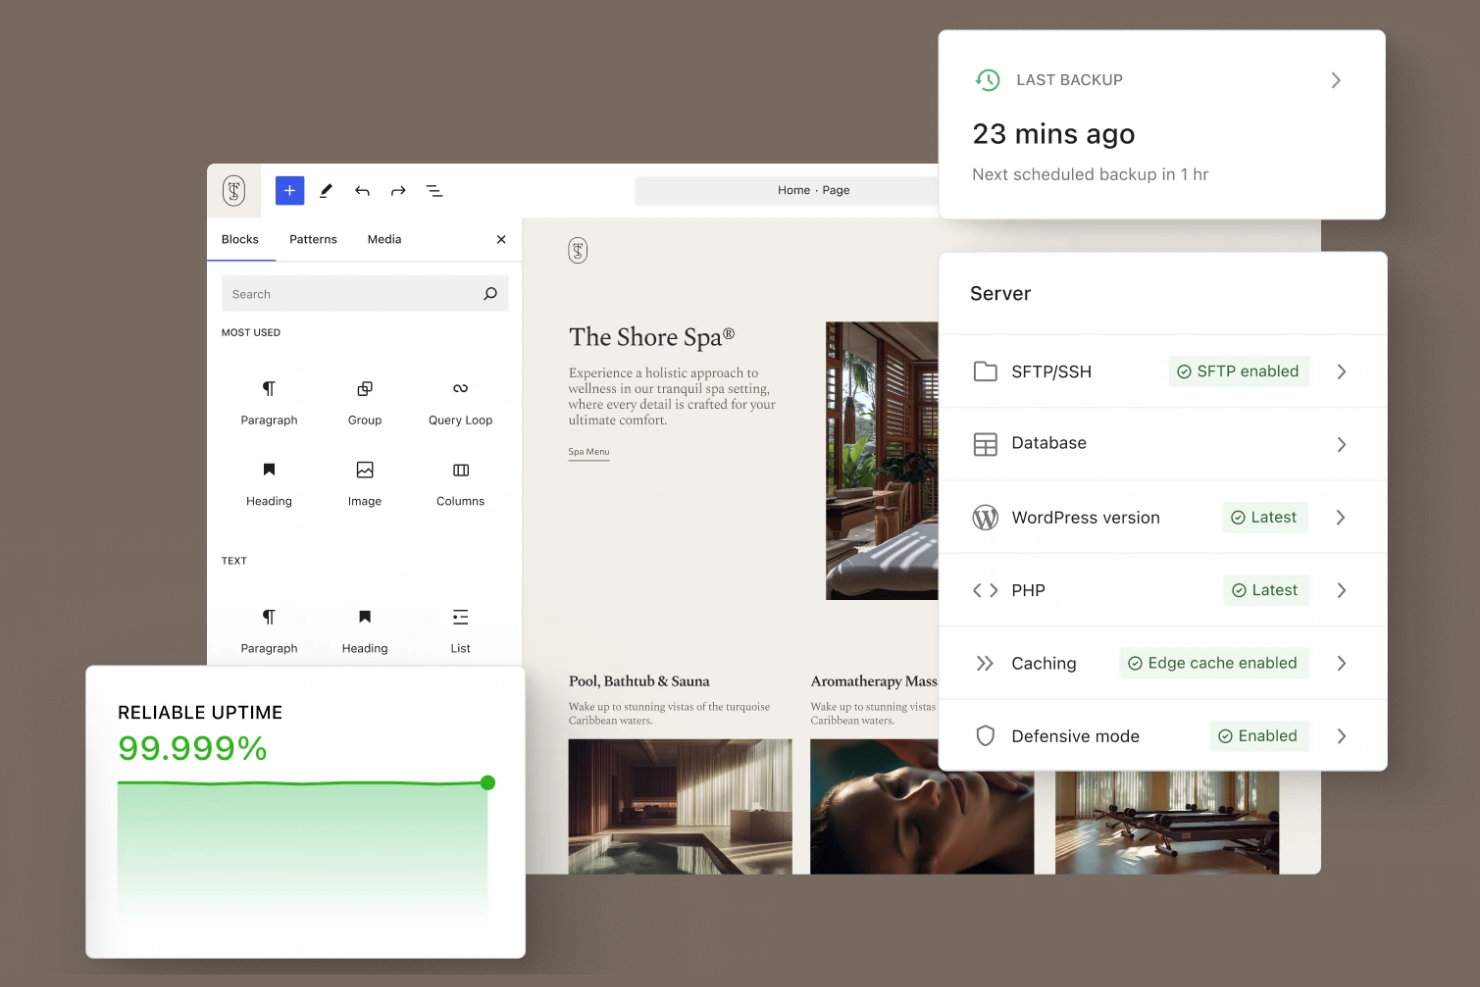Select the editing pencil tool icon
This screenshot has height=987, width=1480.
325,190
